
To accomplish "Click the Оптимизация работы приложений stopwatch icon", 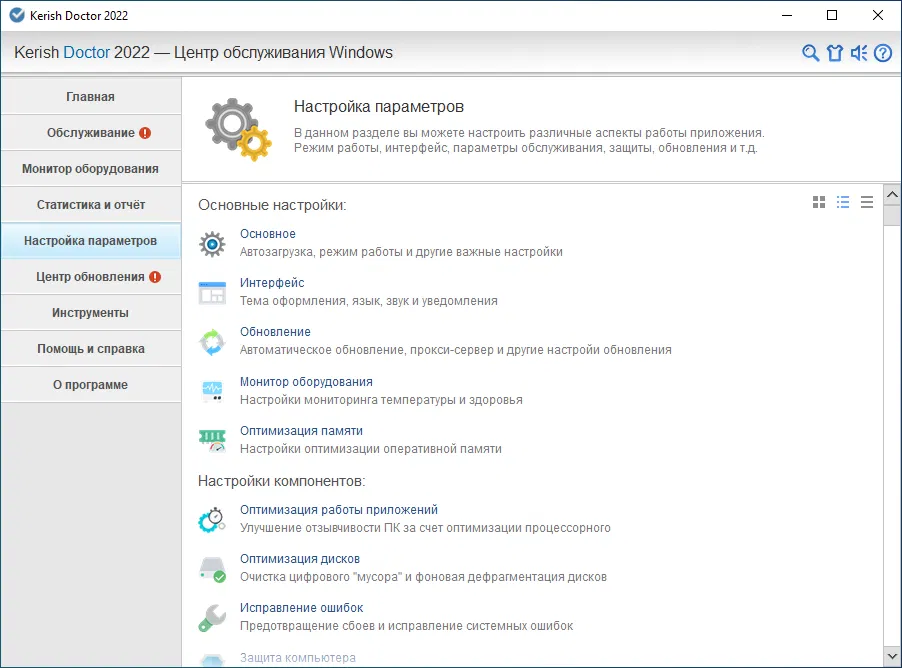I will 212,520.
